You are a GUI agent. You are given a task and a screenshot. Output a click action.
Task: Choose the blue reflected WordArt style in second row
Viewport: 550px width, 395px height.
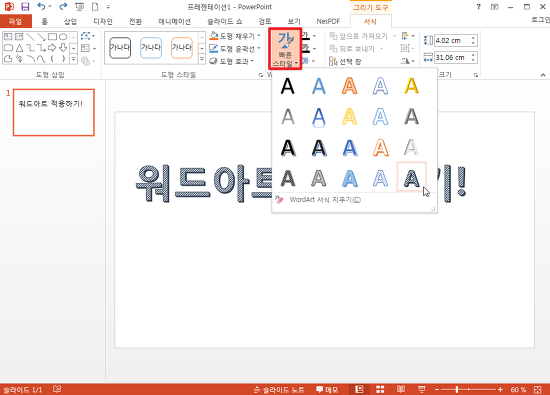(x=318, y=117)
